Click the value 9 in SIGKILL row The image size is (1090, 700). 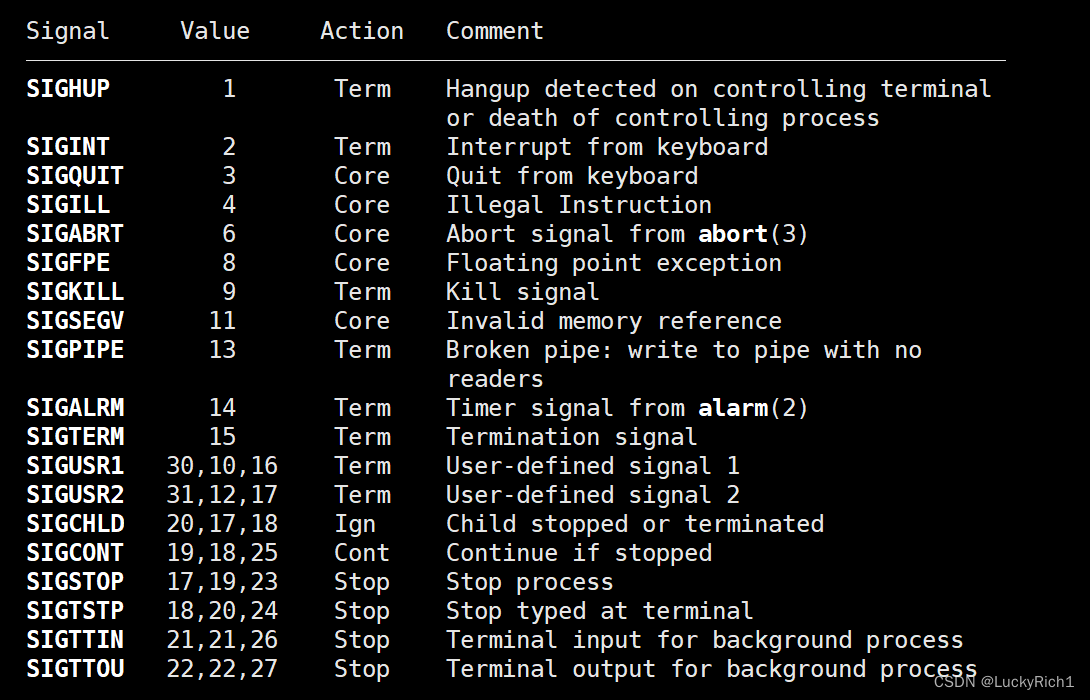click(x=229, y=292)
